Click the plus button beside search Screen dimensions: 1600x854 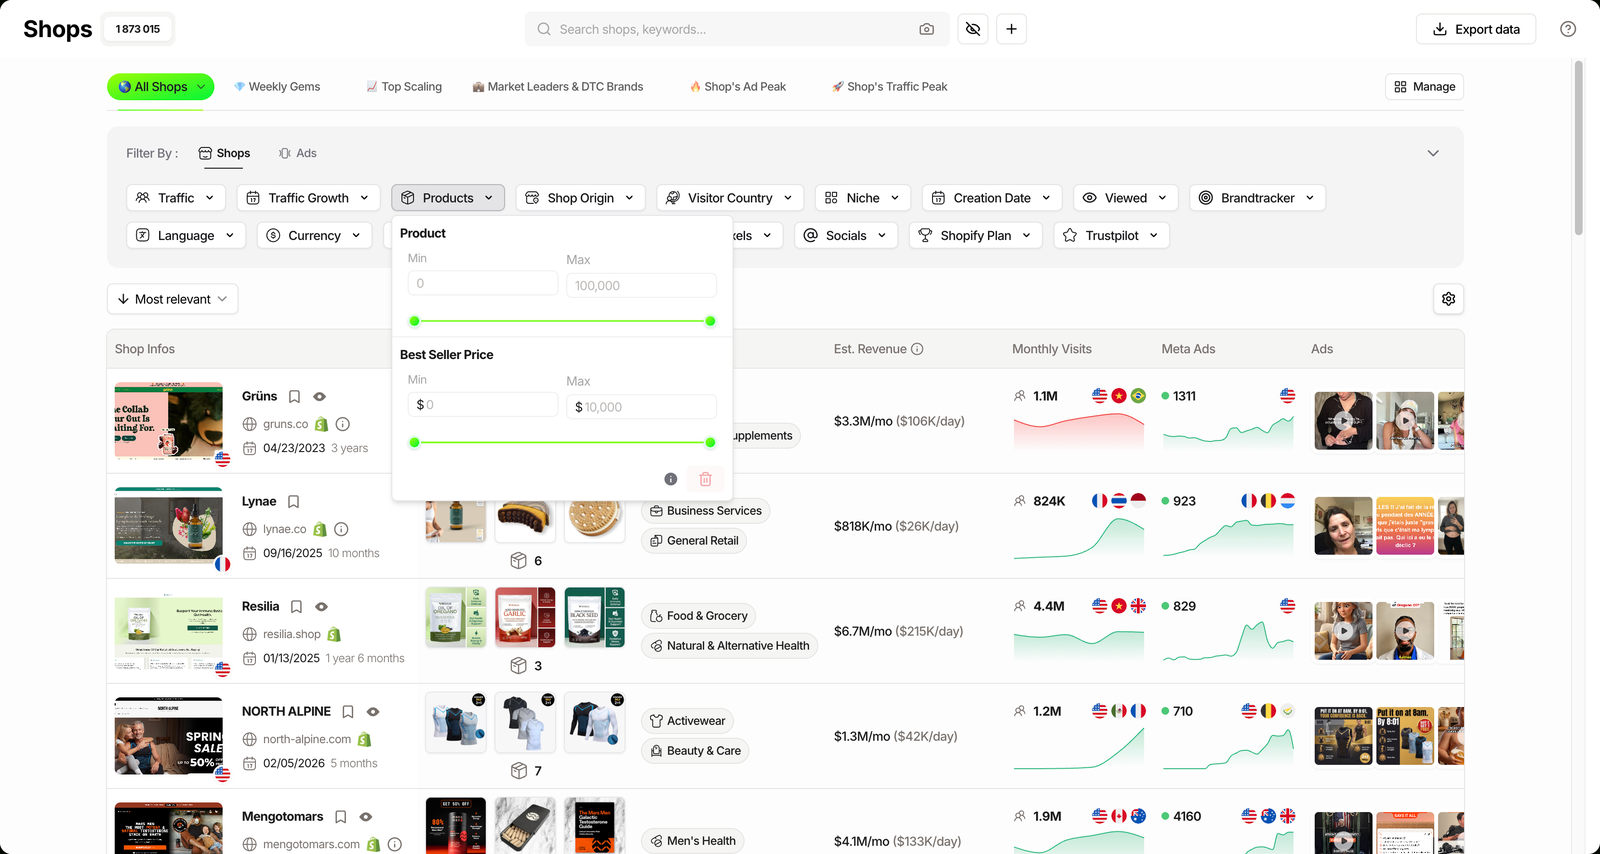[1011, 29]
